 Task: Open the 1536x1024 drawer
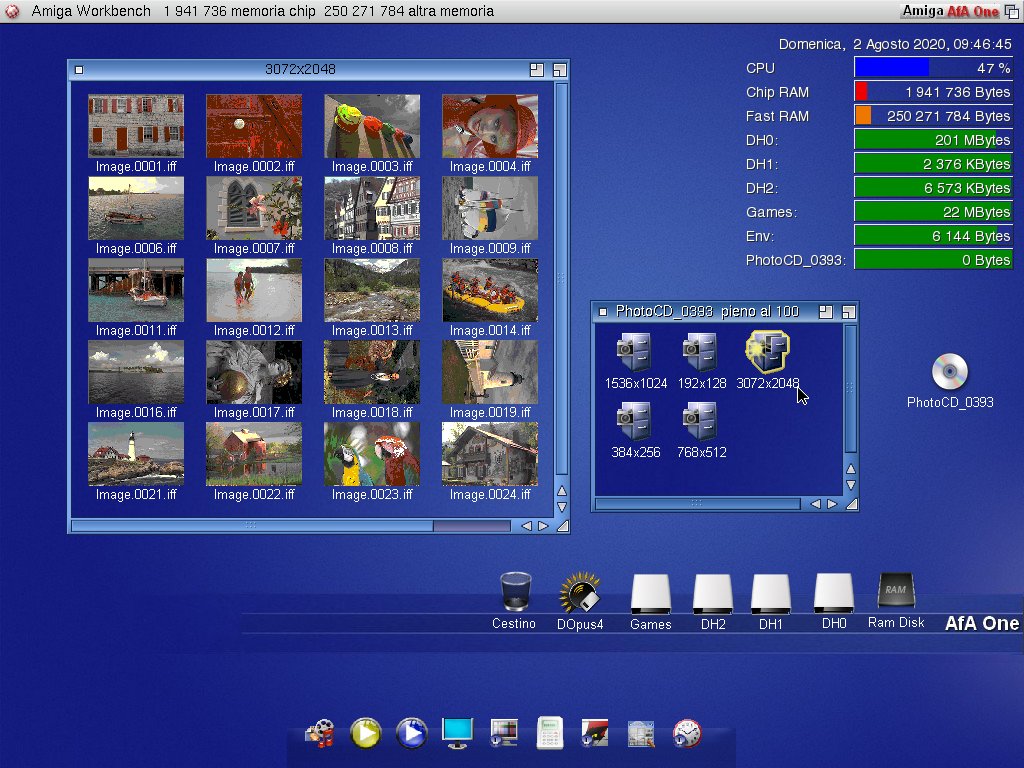(635, 353)
